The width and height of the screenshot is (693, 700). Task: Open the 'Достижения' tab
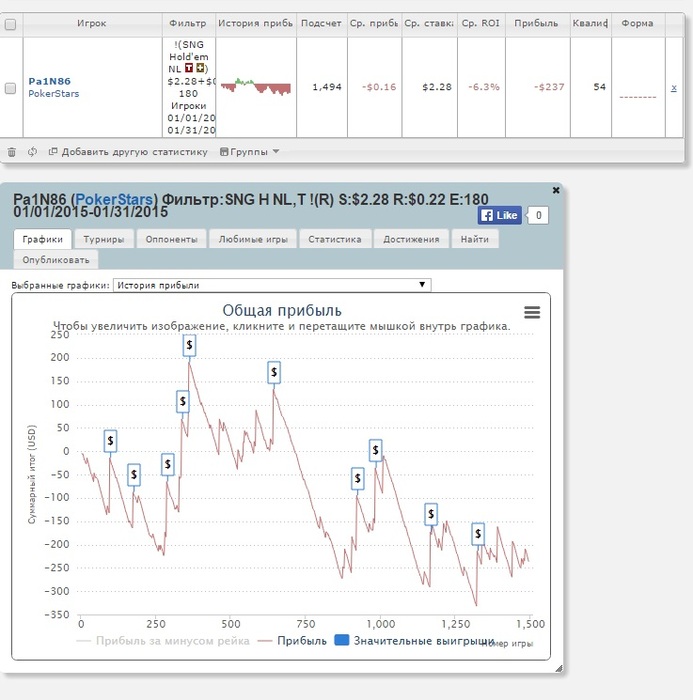point(411,239)
